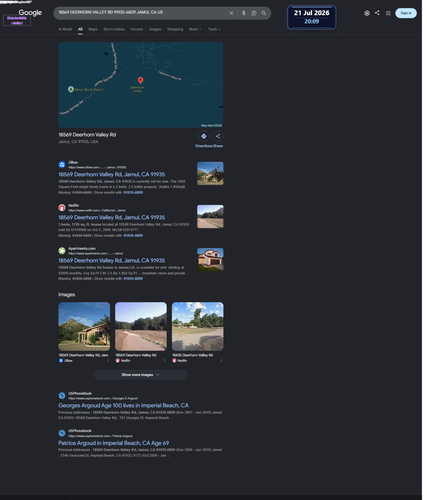Click May's Rock Ranch marker on map
The image size is (427, 500).
coord(71,89)
